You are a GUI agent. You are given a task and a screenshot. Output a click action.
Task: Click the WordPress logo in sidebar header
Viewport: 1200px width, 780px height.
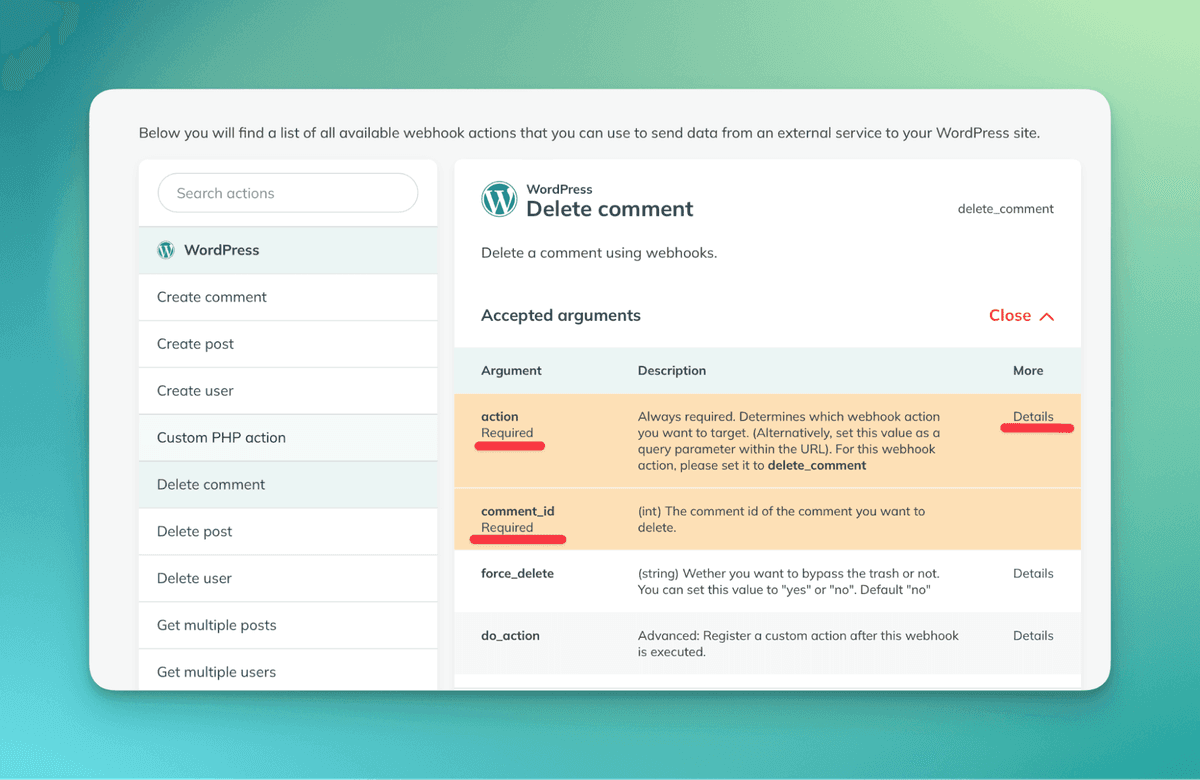(x=166, y=250)
